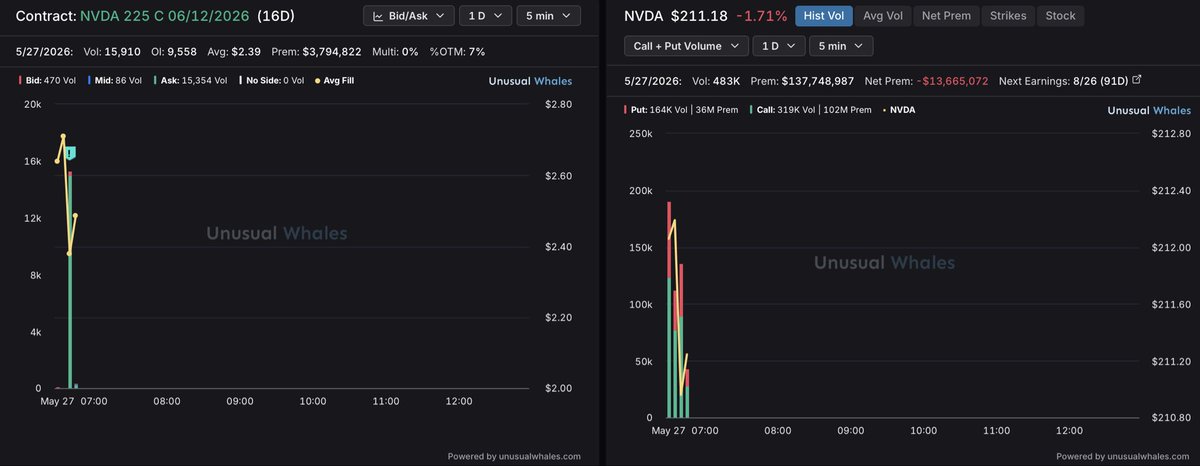Switch to the Strikes tab

click(1008, 16)
